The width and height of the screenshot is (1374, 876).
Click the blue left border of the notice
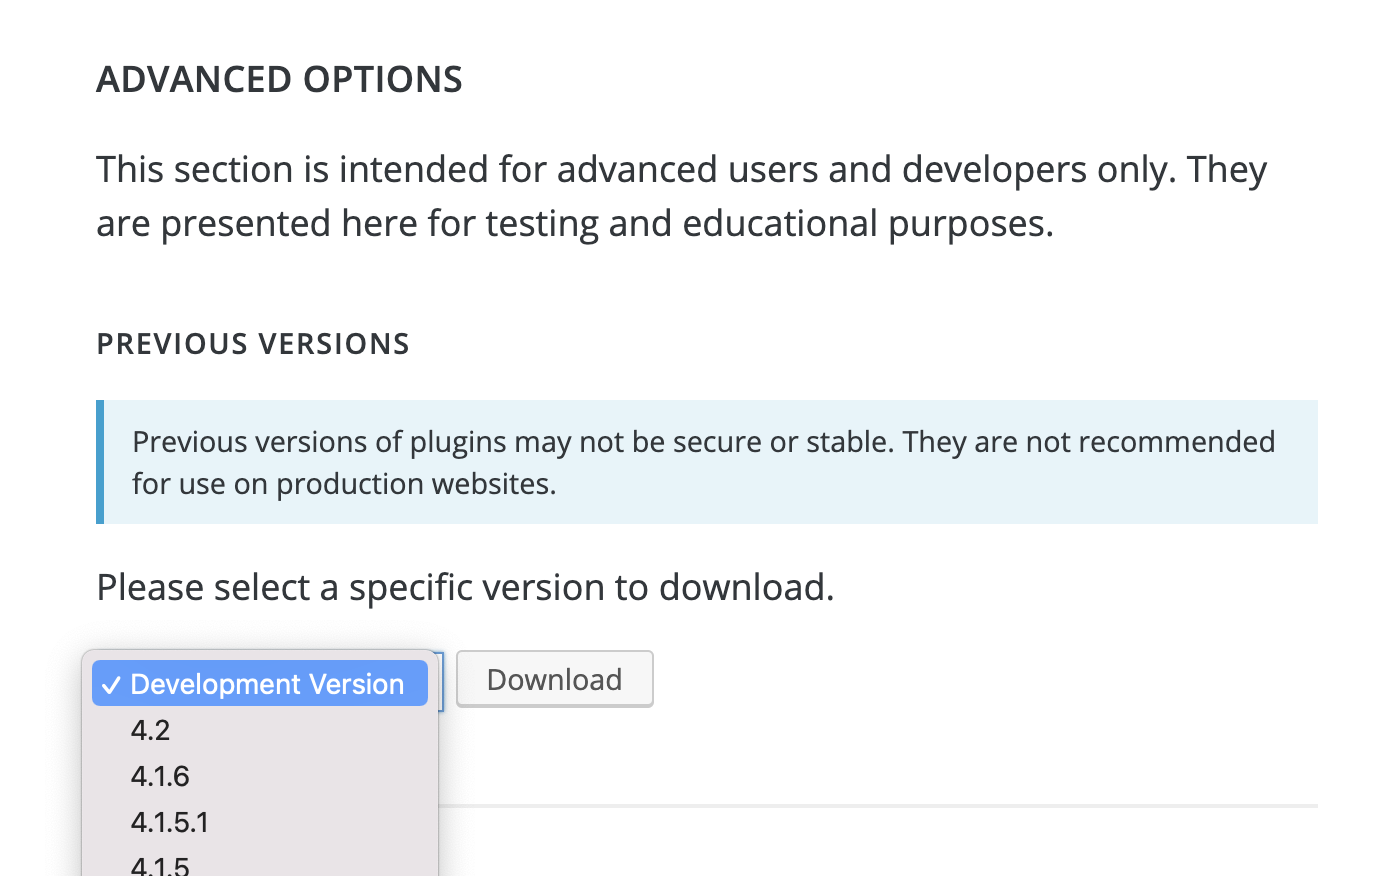[x=100, y=462]
